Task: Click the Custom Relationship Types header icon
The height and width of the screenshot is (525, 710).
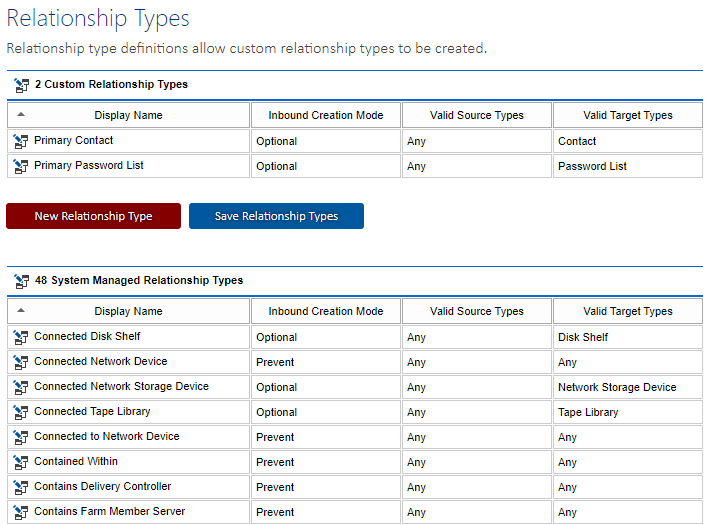Action: click(21, 85)
